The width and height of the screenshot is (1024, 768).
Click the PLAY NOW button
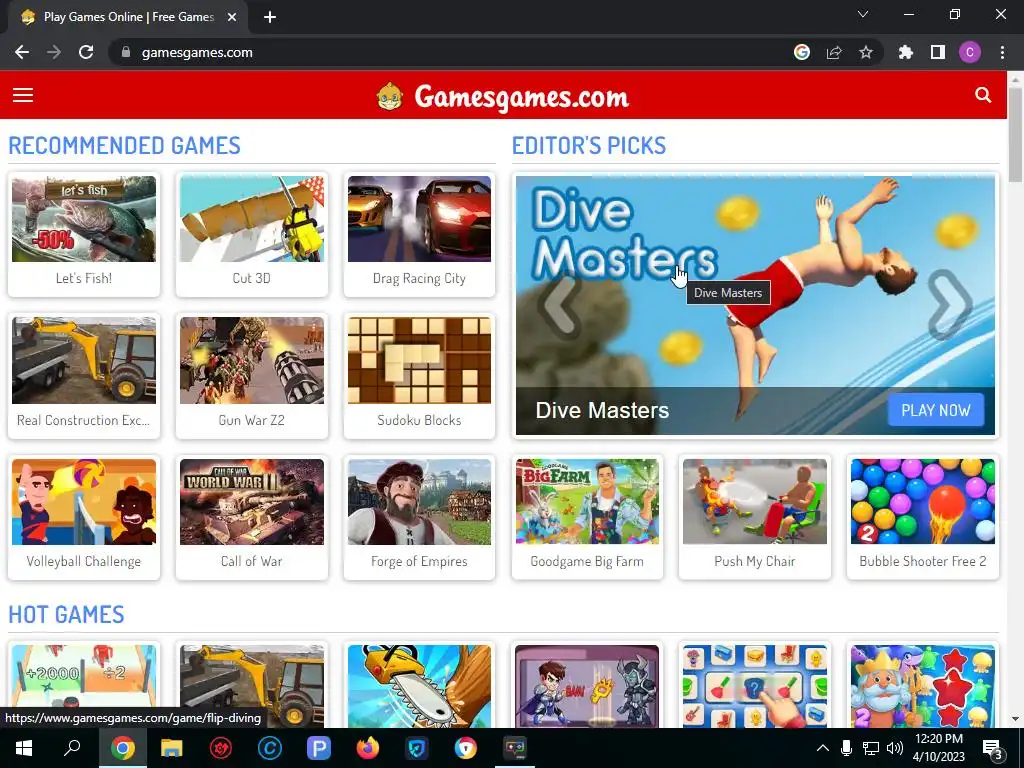[x=936, y=410]
